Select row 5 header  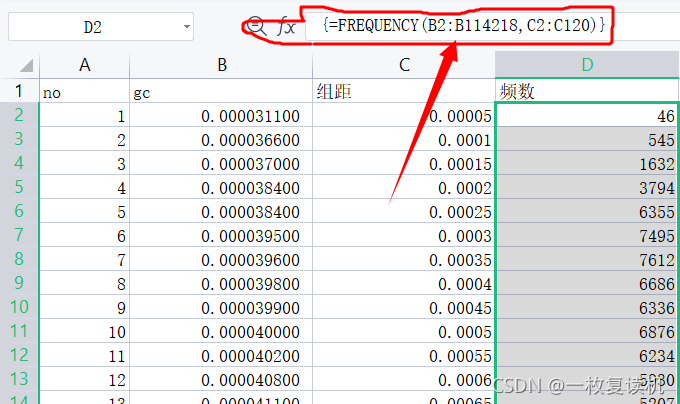(x=19, y=187)
